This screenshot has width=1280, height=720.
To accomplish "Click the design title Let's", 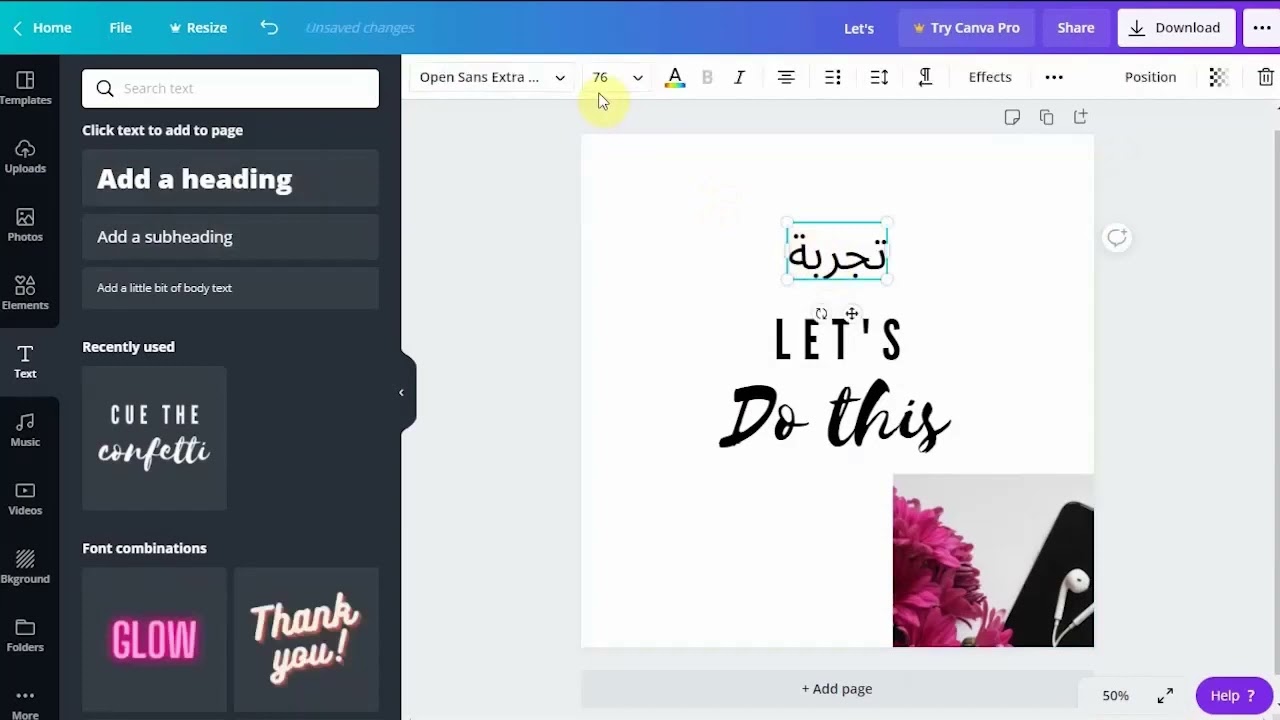I will (x=859, y=28).
